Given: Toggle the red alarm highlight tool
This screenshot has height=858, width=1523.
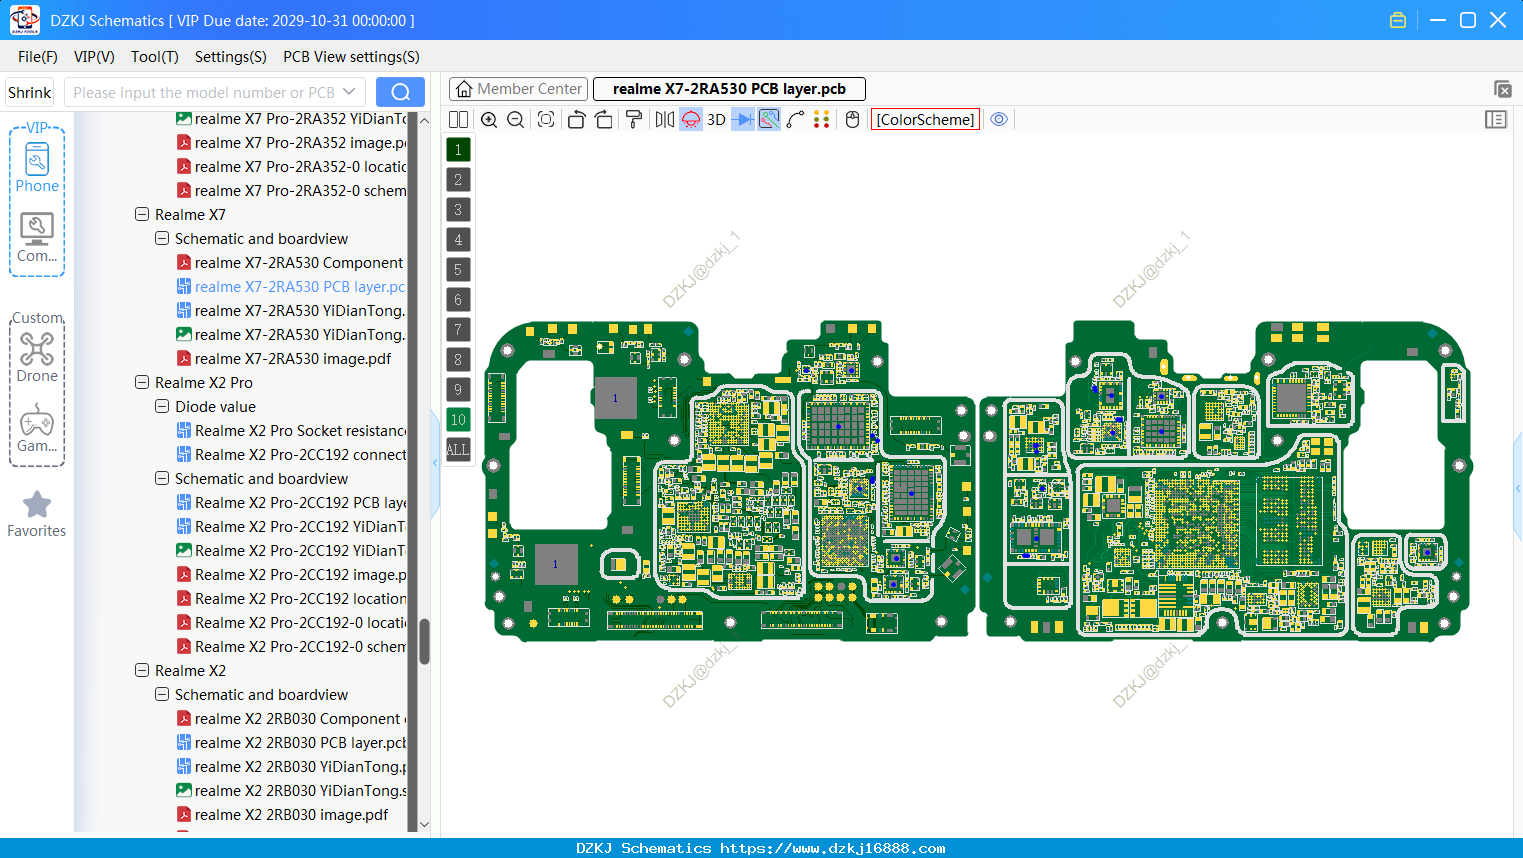Looking at the screenshot, I should point(691,119).
